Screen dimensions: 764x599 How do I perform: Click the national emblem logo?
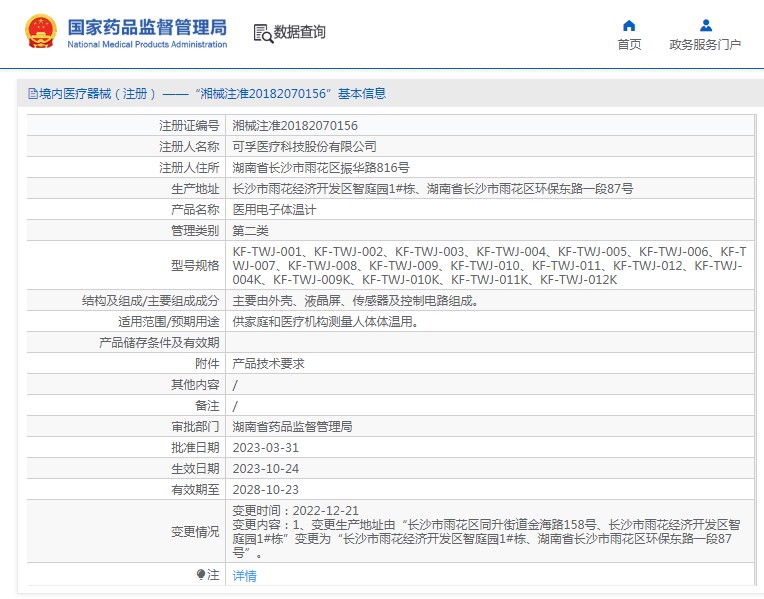coord(41,32)
